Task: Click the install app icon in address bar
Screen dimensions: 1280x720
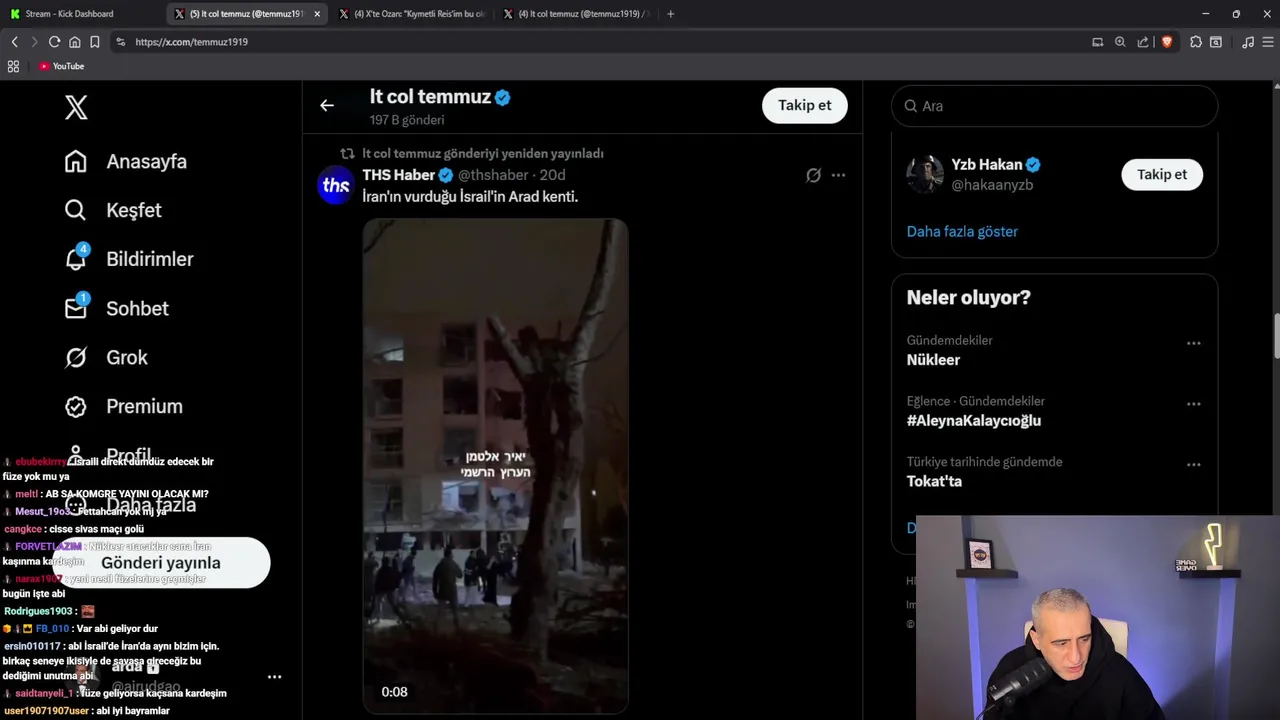Action: pos(1097,42)
